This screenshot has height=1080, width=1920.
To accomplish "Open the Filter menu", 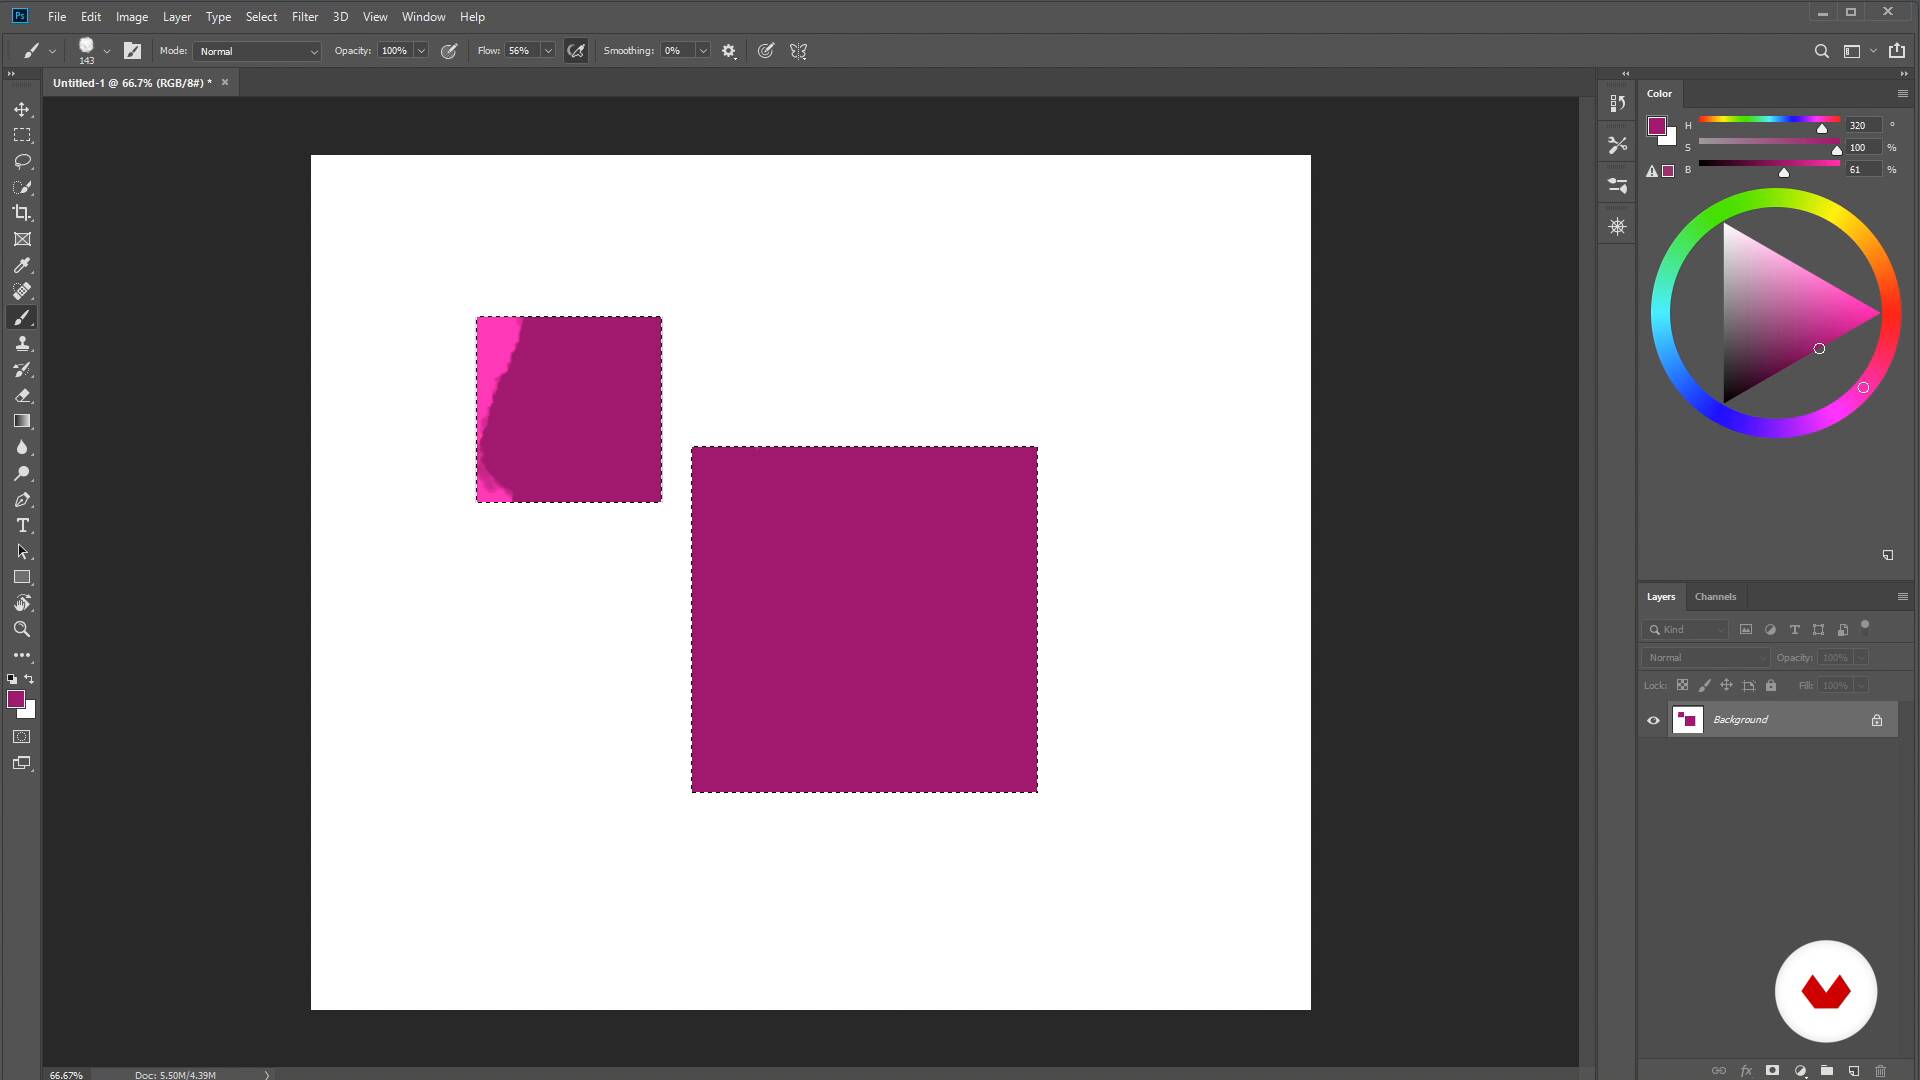I will (305, 17).
